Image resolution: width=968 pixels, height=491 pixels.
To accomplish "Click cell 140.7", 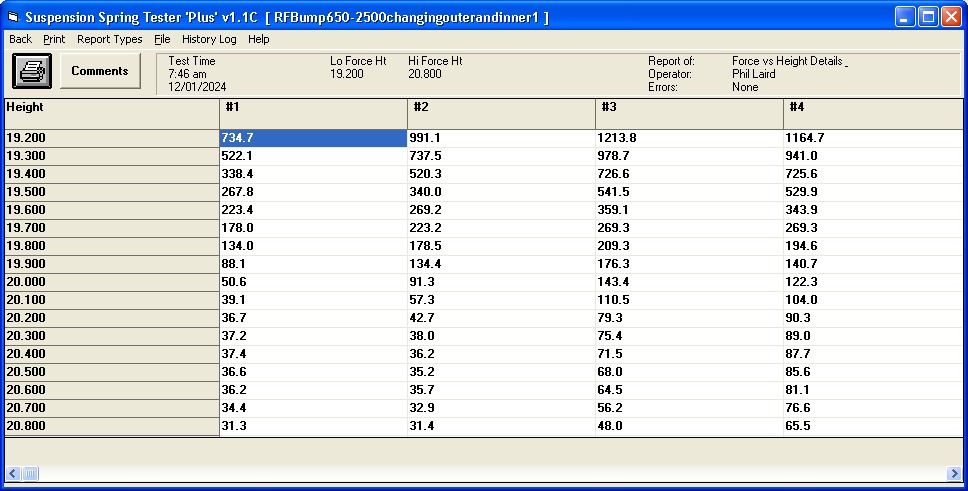I will tap(873, 264).
